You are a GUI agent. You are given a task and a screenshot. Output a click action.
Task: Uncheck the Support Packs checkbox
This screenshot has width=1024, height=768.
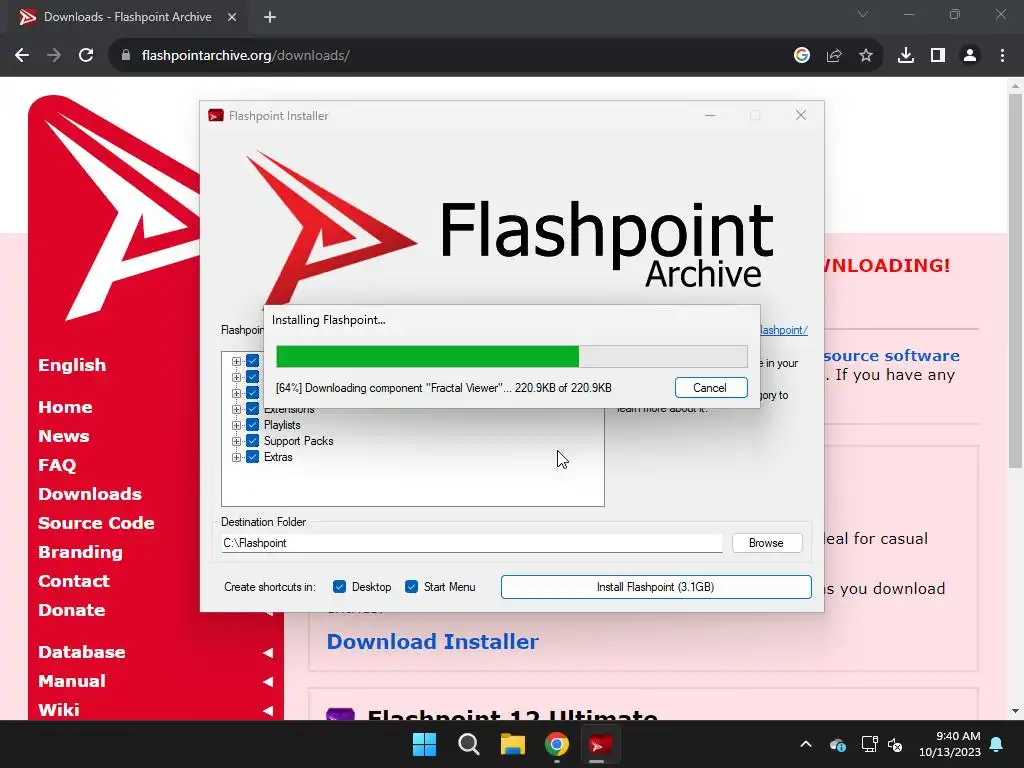pyautogui.click(x=253, y=441)
